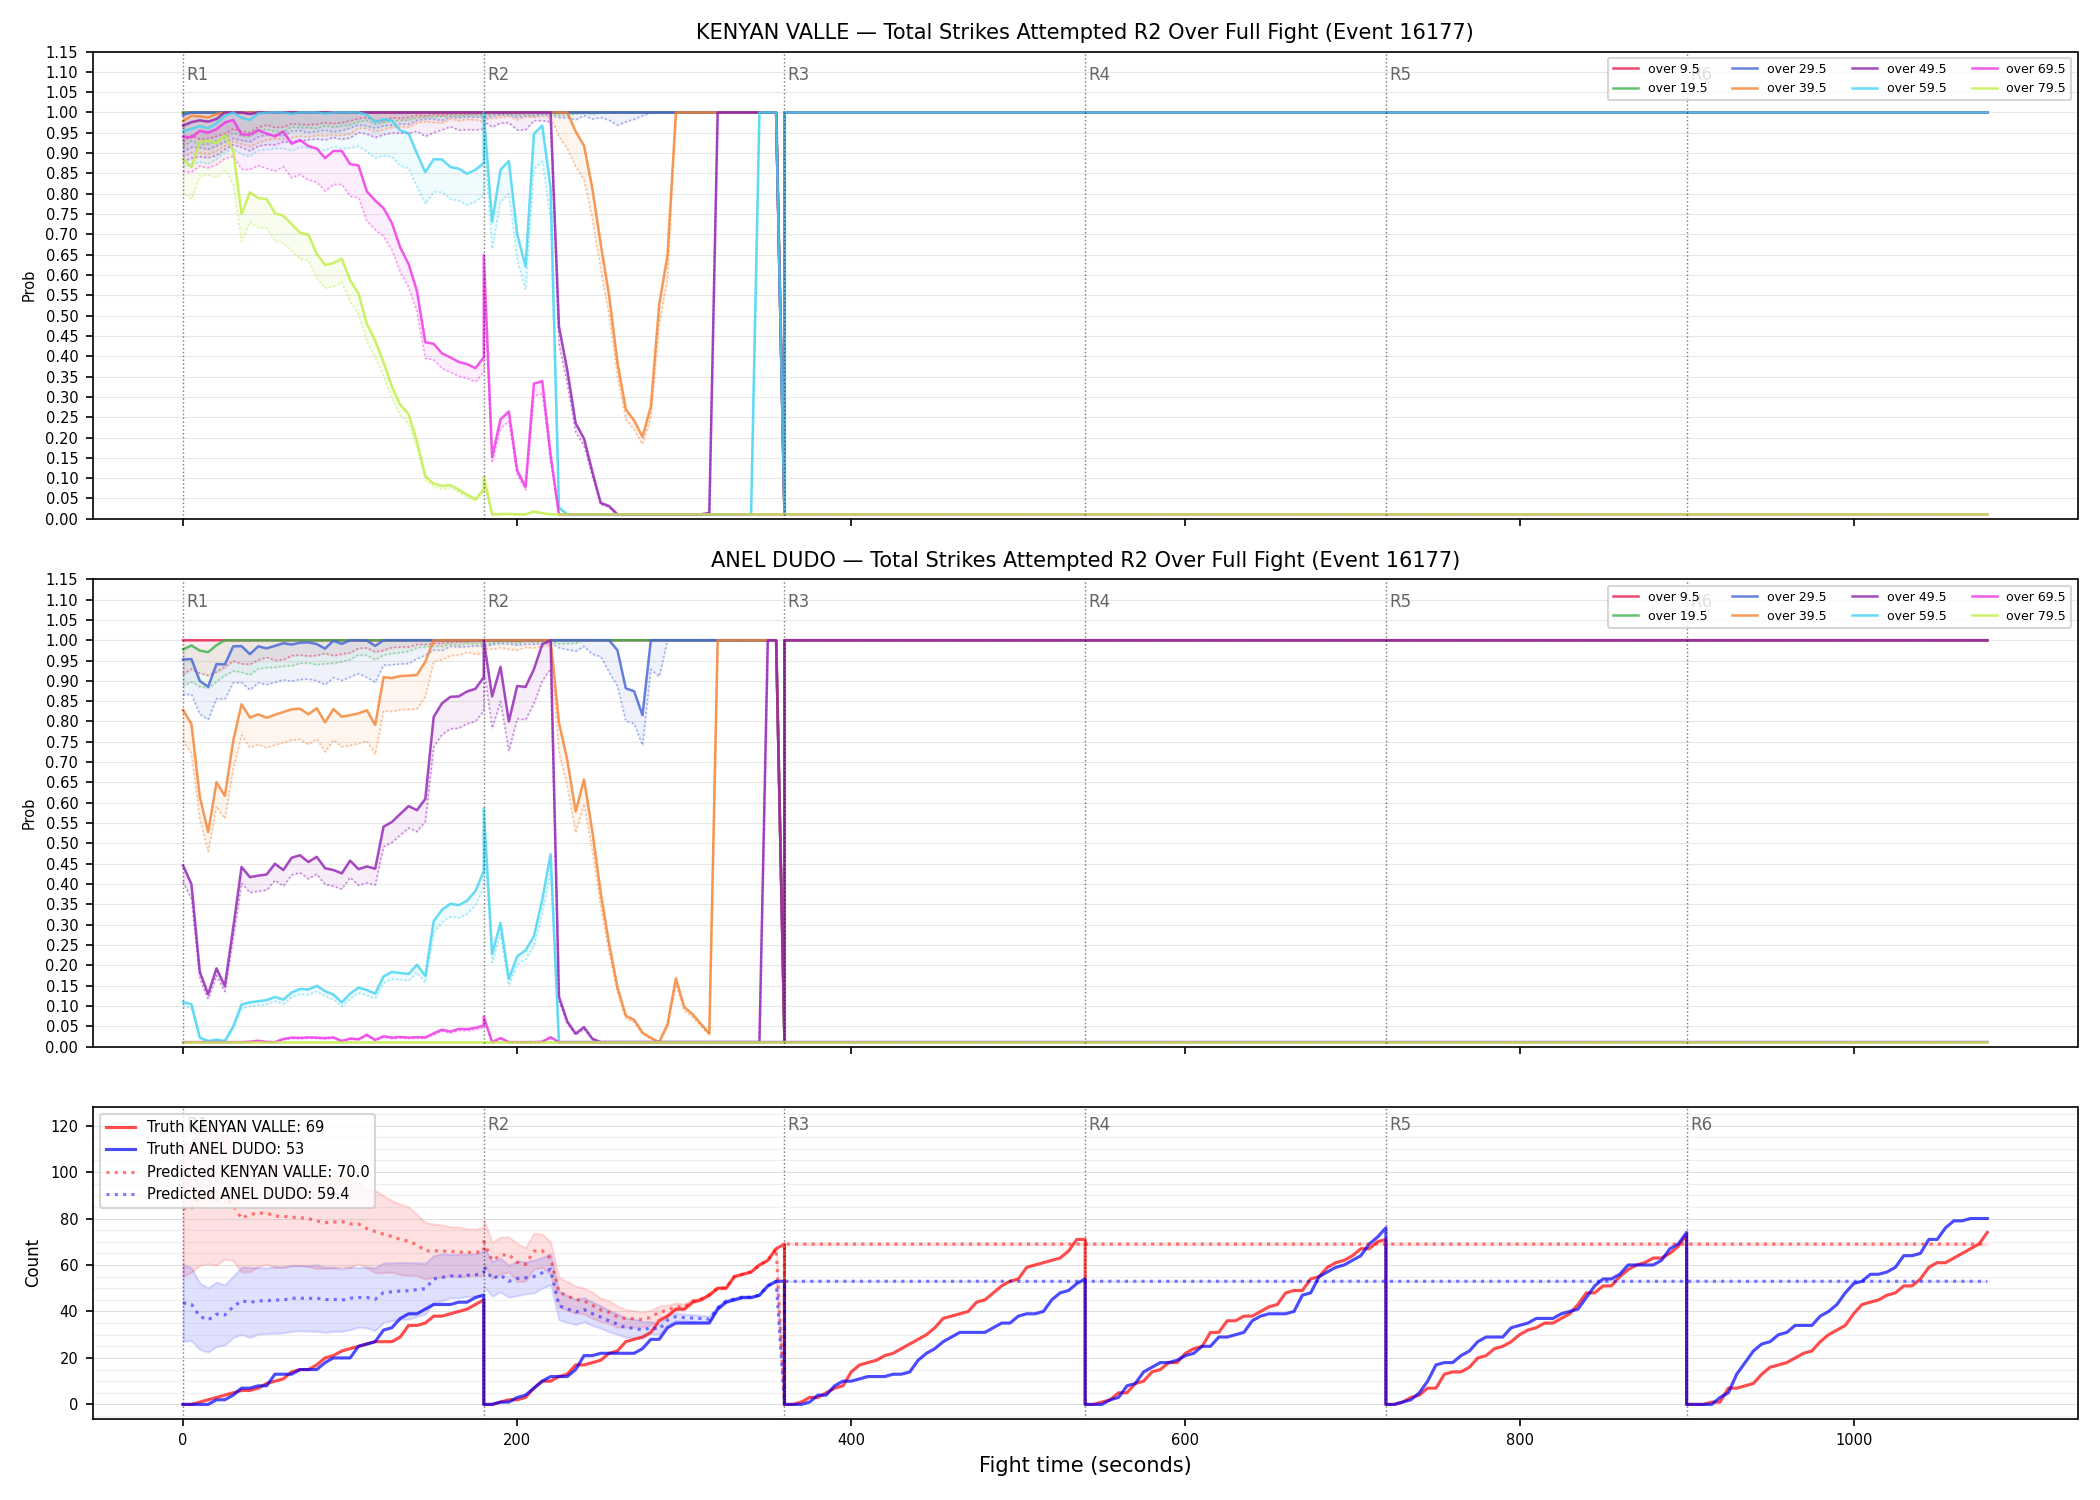The height and width of the screenshot is (1500, 2100).
Task: Click the R4 round marker in middle chart
Action: point(1099,601)
